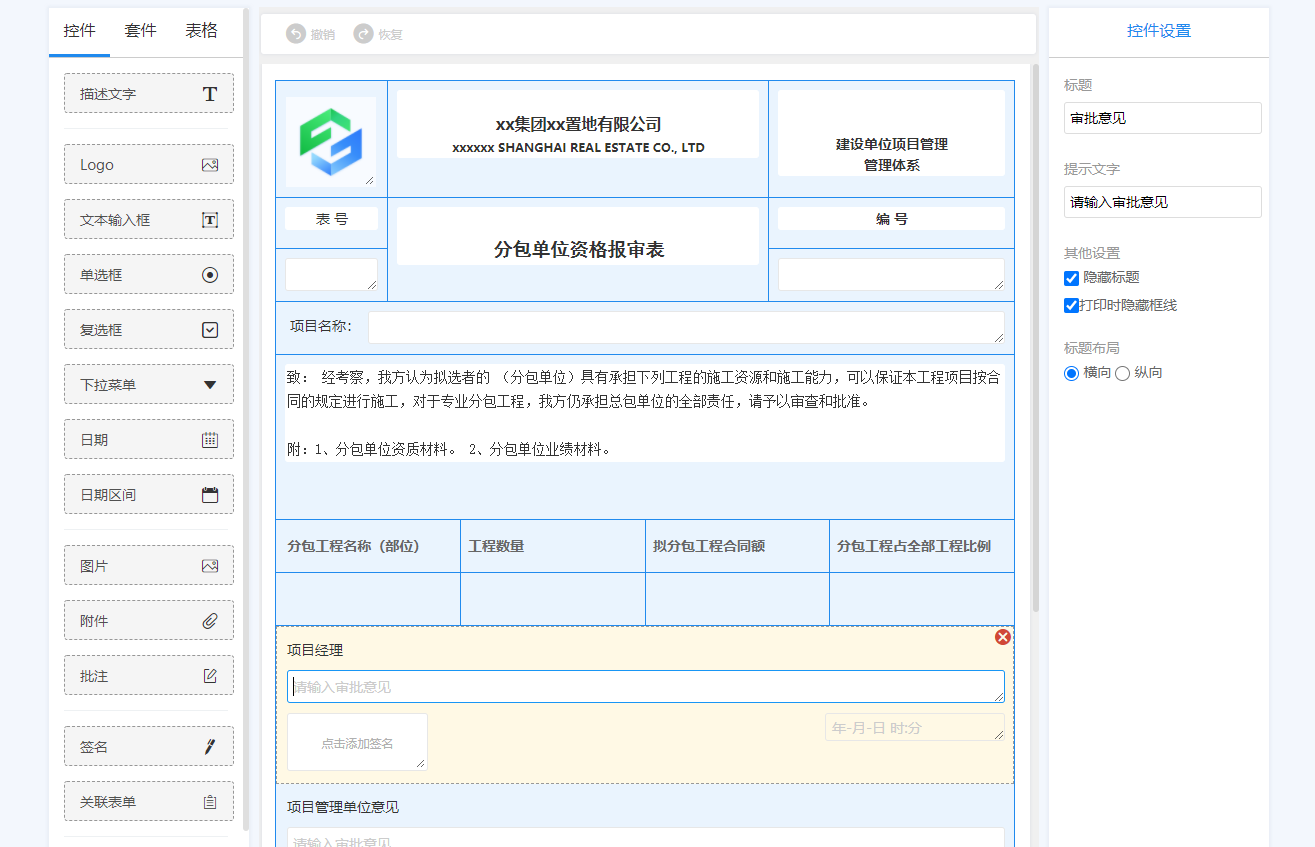Image resolution: width=1315 pixels, height=847 pixels.
Task: Uncheck the 隐藏标题 option
Action: [1071, 278]
